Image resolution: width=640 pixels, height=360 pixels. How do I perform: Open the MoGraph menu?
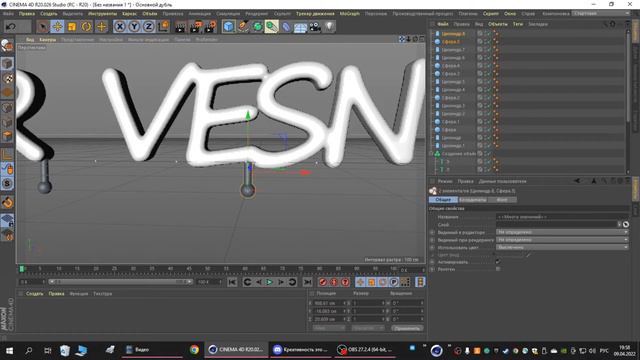click(x=350, y=14)
